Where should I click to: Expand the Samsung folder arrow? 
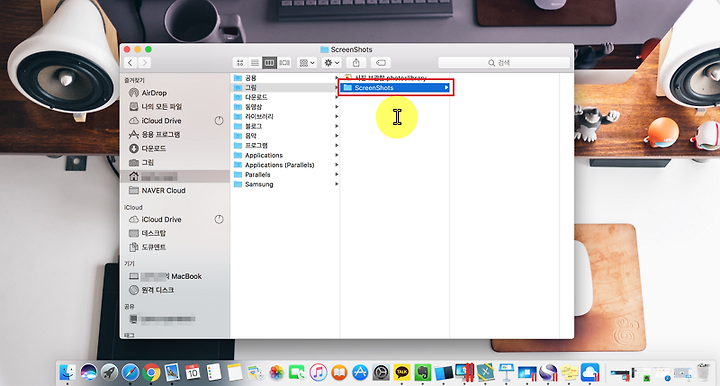(336, 184)
